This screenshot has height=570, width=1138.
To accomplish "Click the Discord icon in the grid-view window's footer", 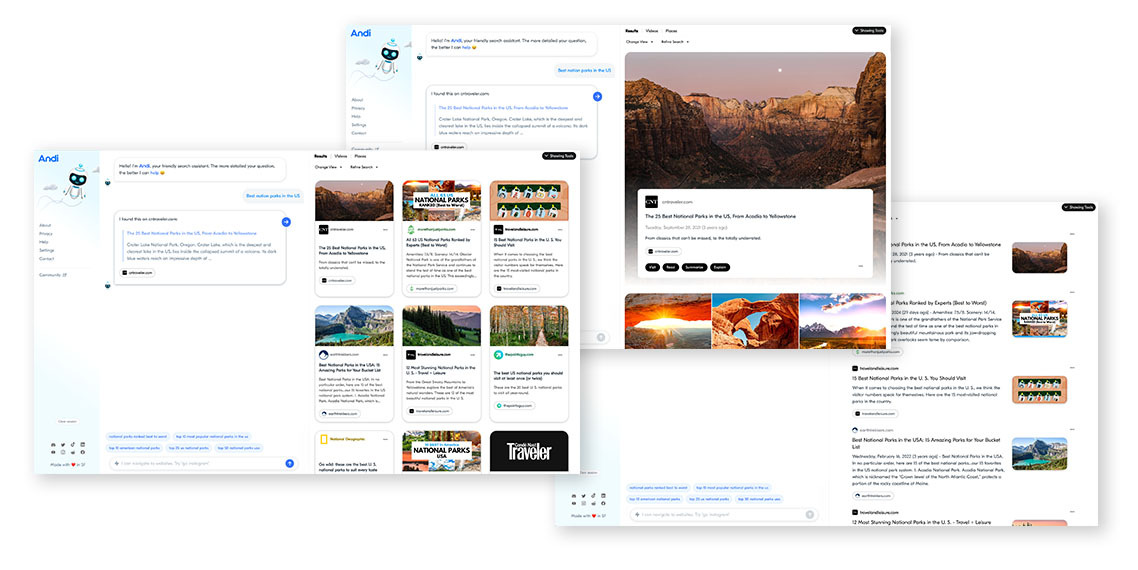I will pyautogui.click(x=53, y=444).
